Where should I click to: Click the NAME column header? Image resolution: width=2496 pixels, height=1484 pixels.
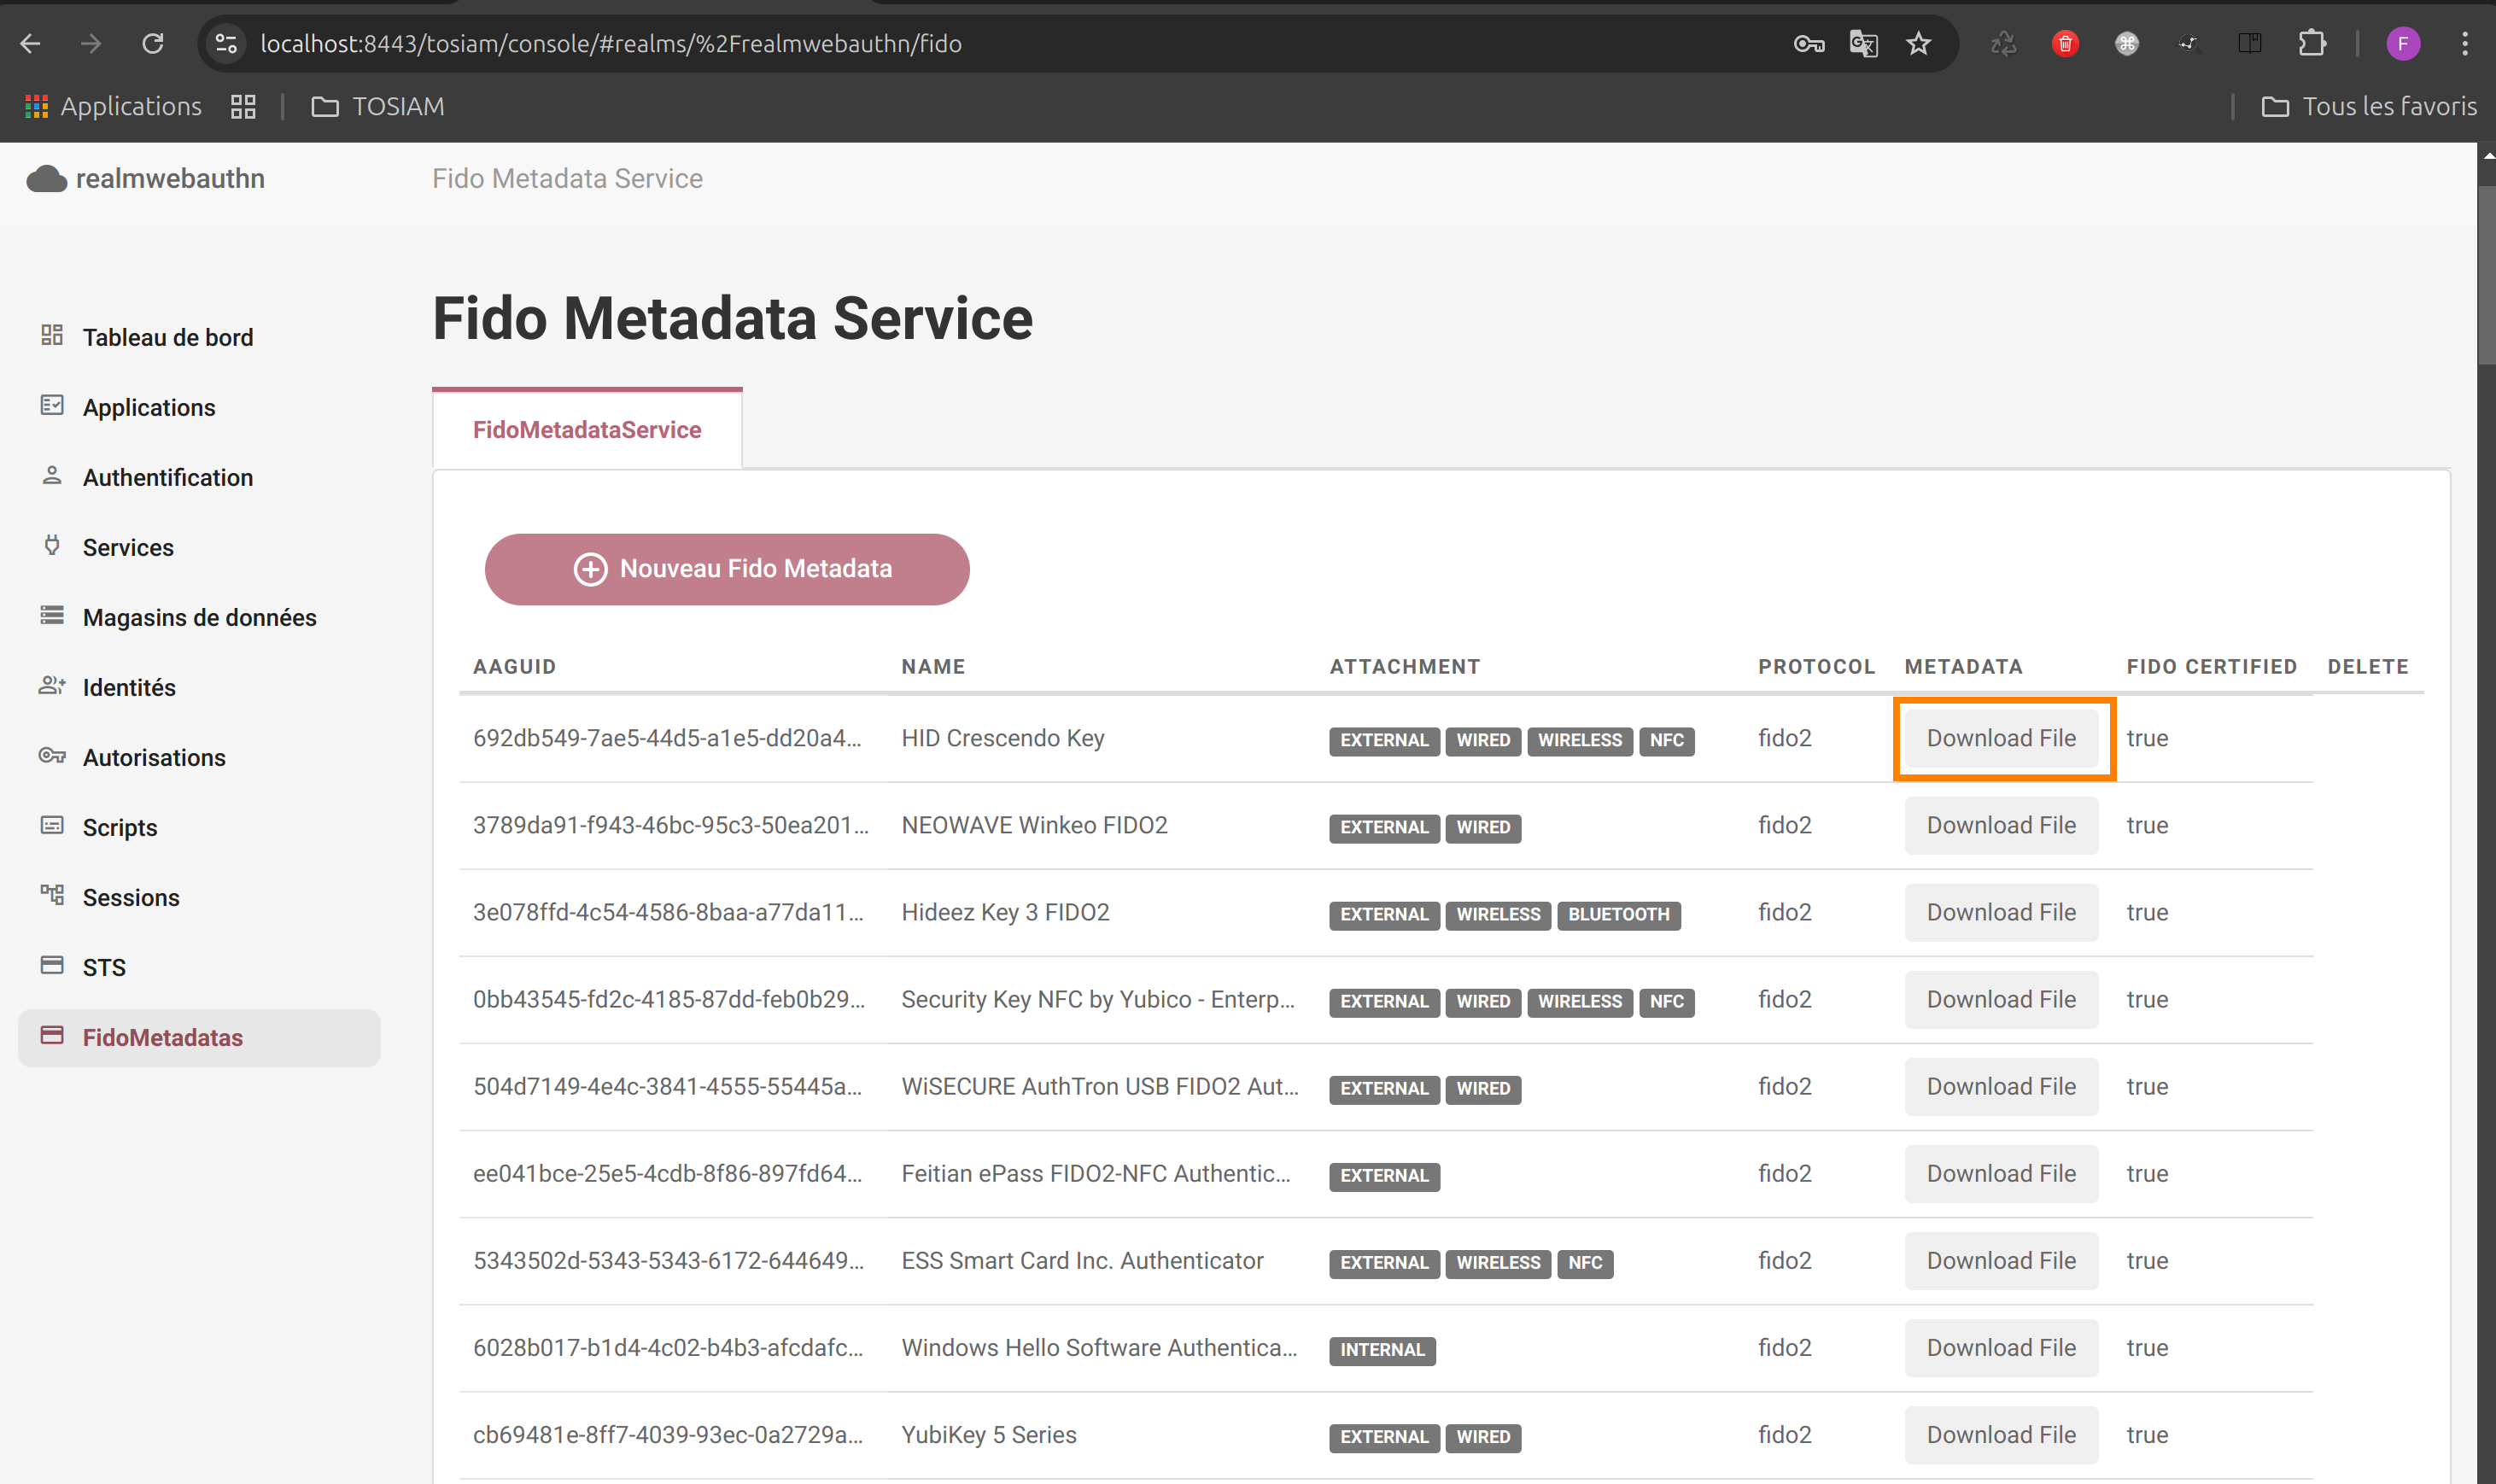[933, 666]
